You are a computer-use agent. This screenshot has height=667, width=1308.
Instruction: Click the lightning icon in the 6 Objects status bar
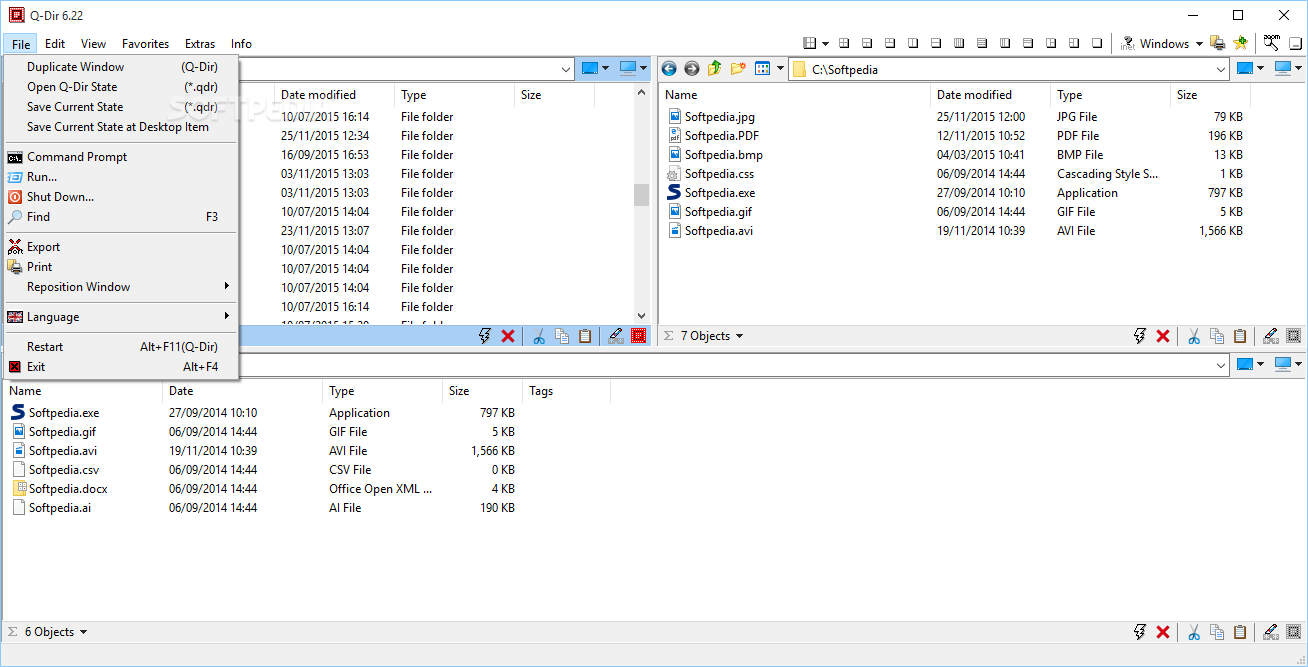1140,632
